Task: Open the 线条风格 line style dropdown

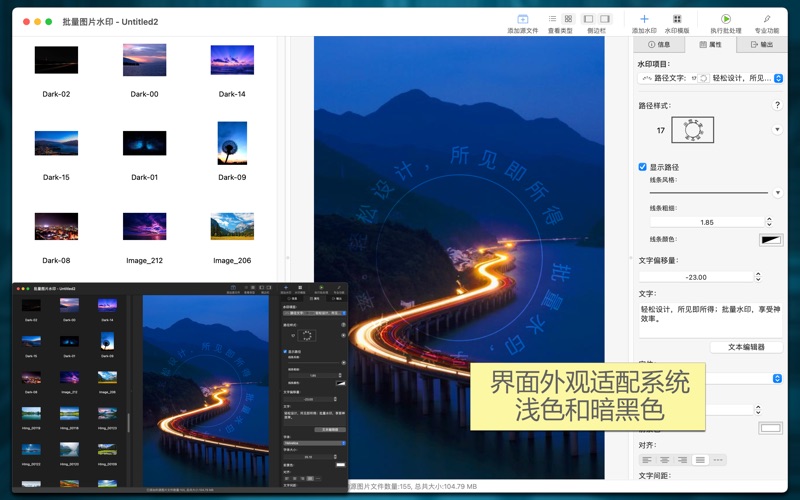Action: (777, 192)
